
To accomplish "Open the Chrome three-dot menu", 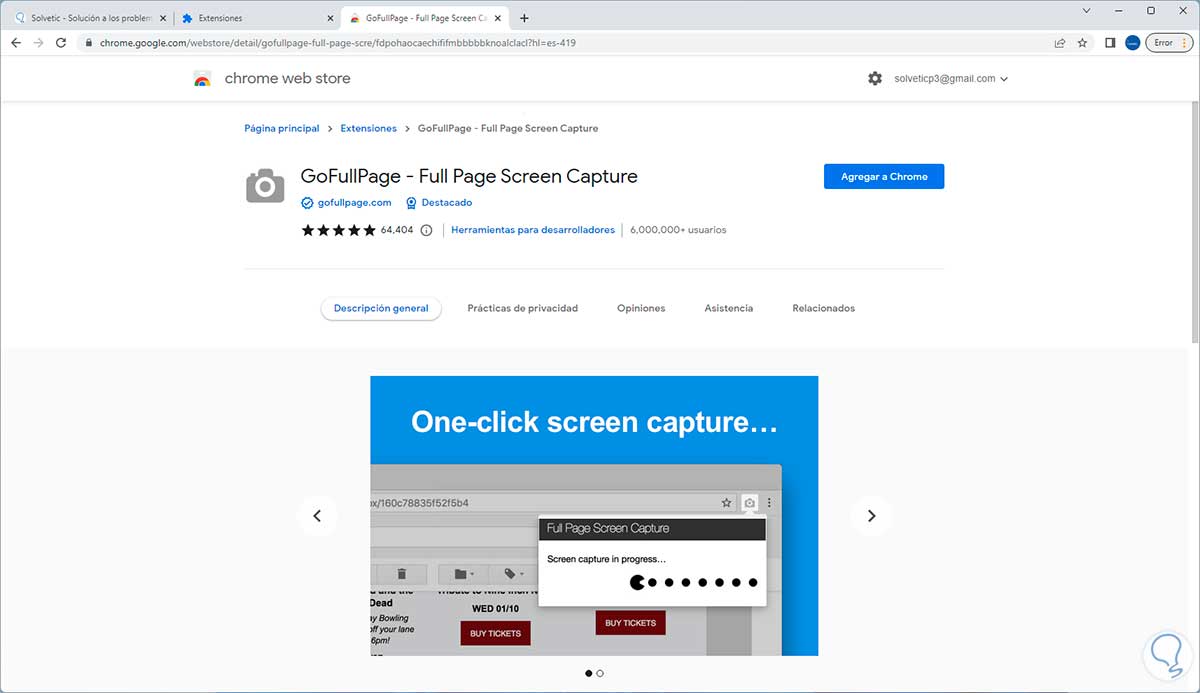I will [1186, 43].
